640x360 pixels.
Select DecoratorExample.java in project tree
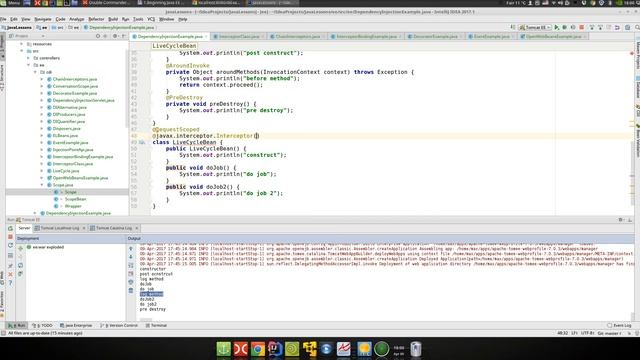click(75, 93)
